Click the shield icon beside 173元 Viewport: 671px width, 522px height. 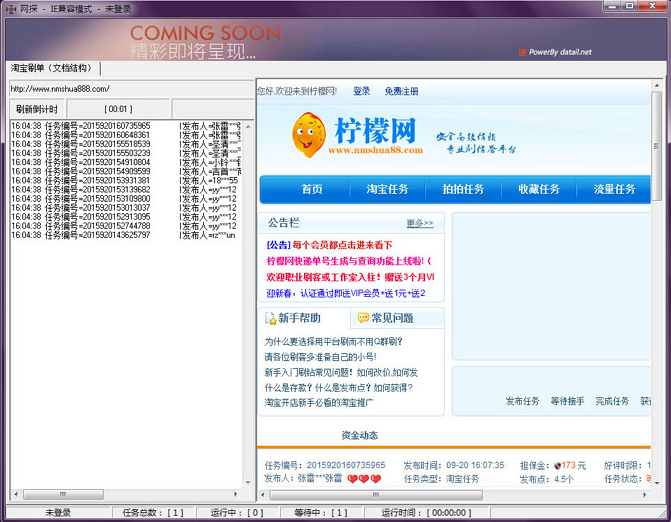click(x=557, y=466)
